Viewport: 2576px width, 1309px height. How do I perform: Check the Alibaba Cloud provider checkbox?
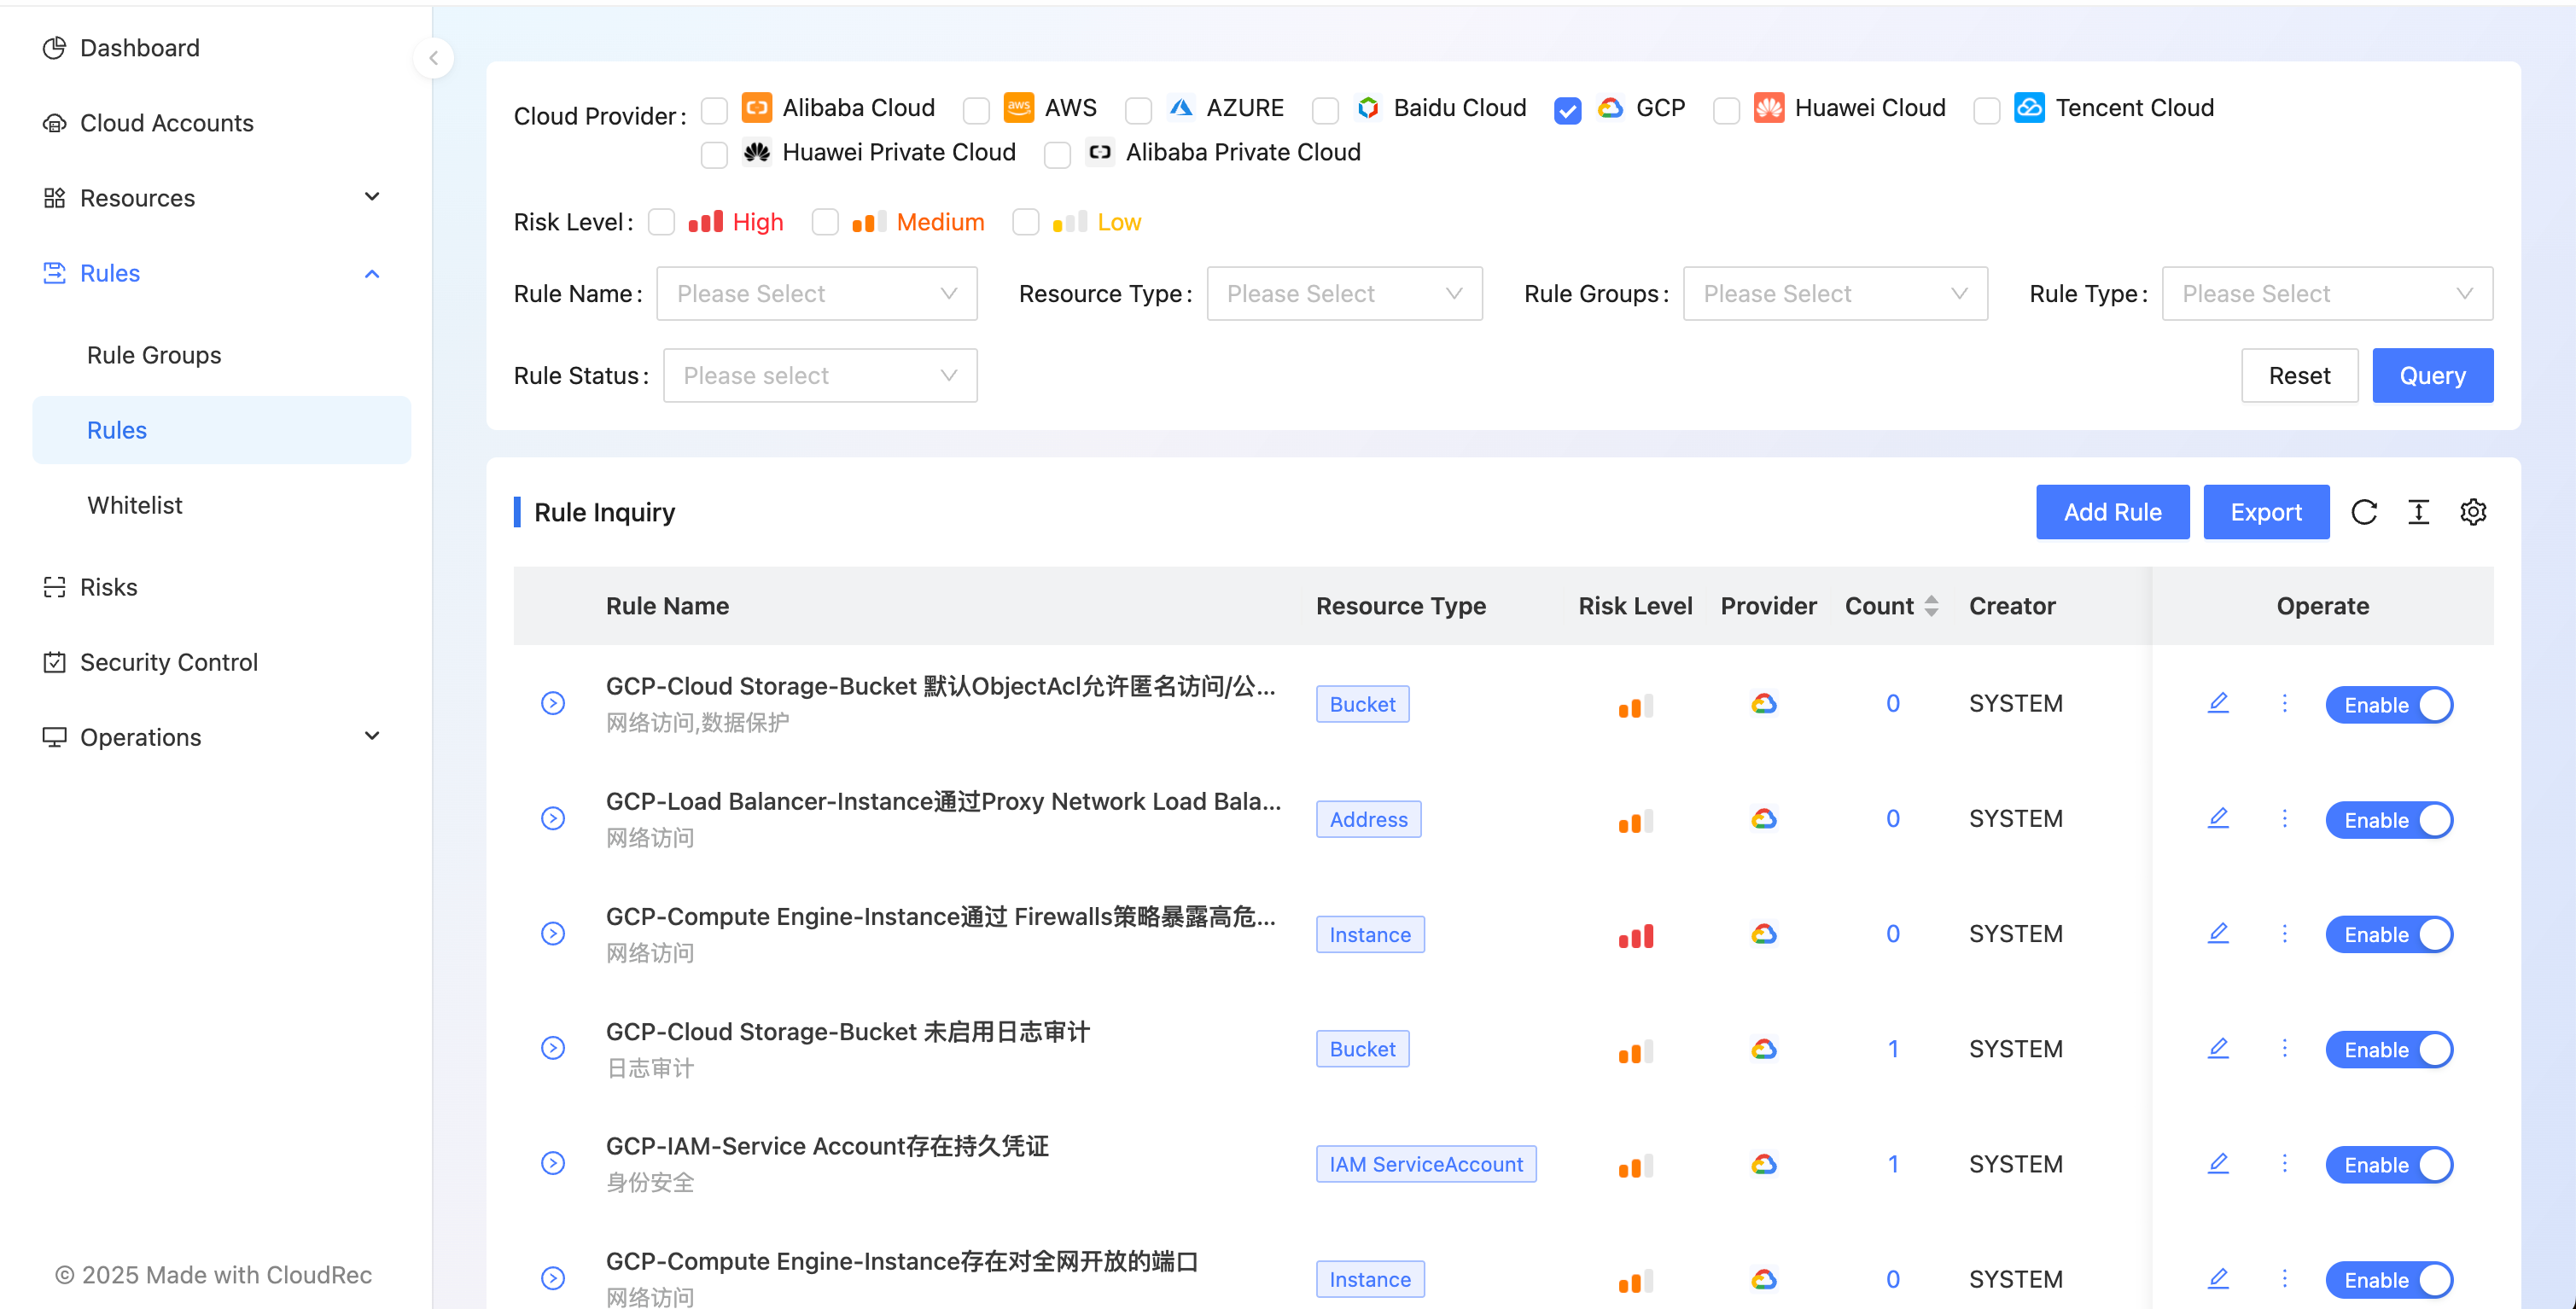click(x=714, y=109)
